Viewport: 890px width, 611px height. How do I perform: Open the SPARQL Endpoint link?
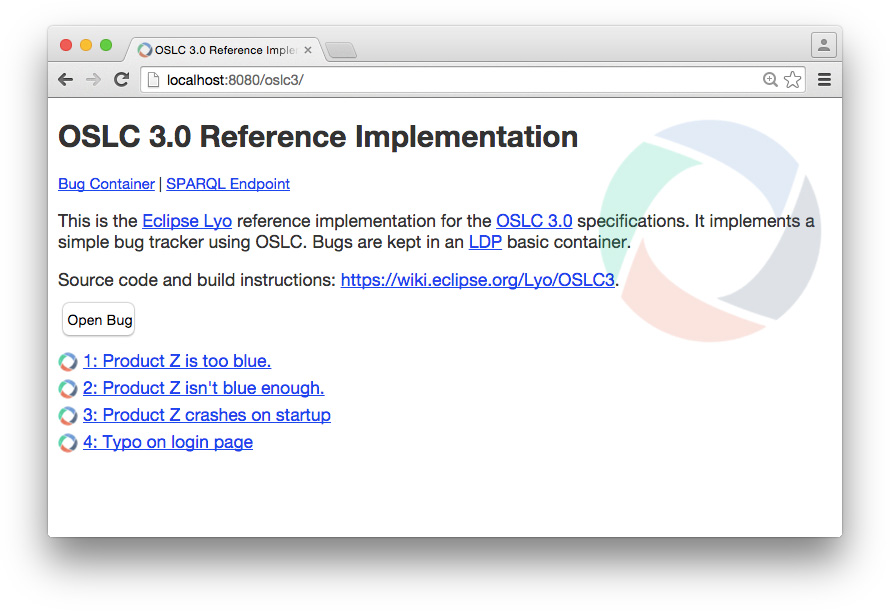(x=228, y=184)
